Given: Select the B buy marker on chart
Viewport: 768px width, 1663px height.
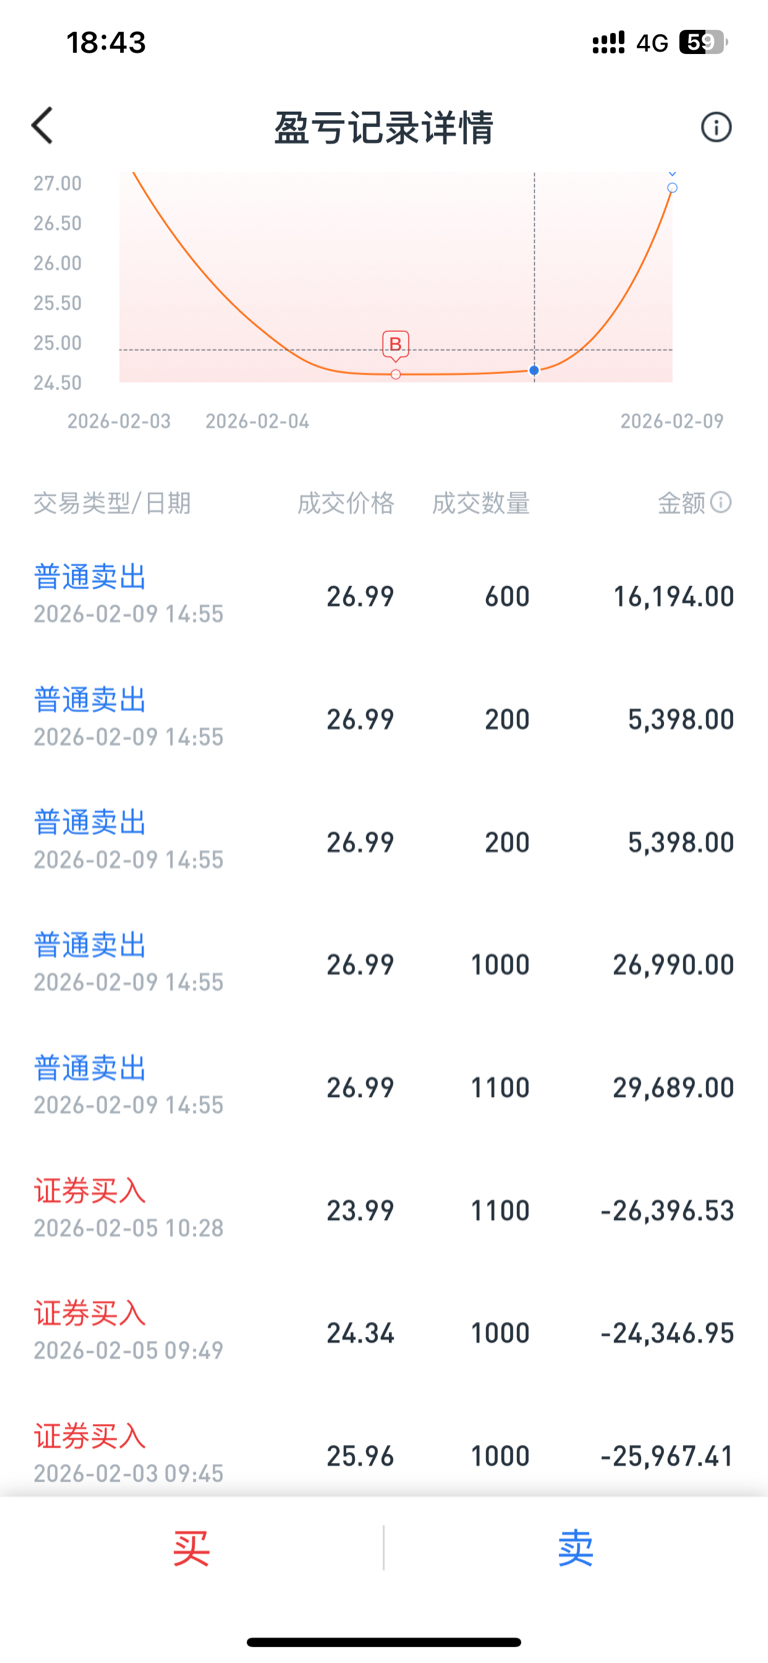Looking at the screenshot, I should click(396, 346).
